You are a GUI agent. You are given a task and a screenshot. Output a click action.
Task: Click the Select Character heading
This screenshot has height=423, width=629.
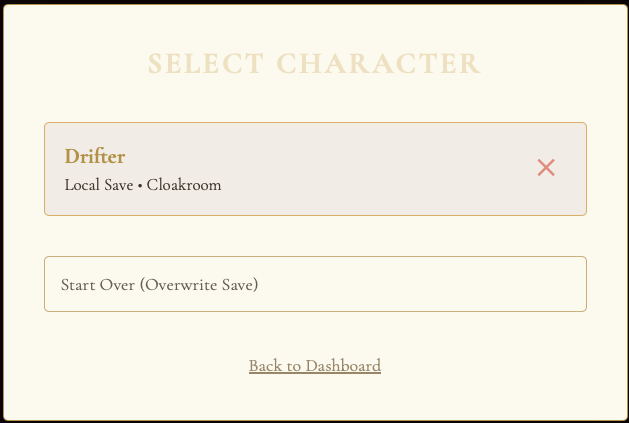click(314, 64)
